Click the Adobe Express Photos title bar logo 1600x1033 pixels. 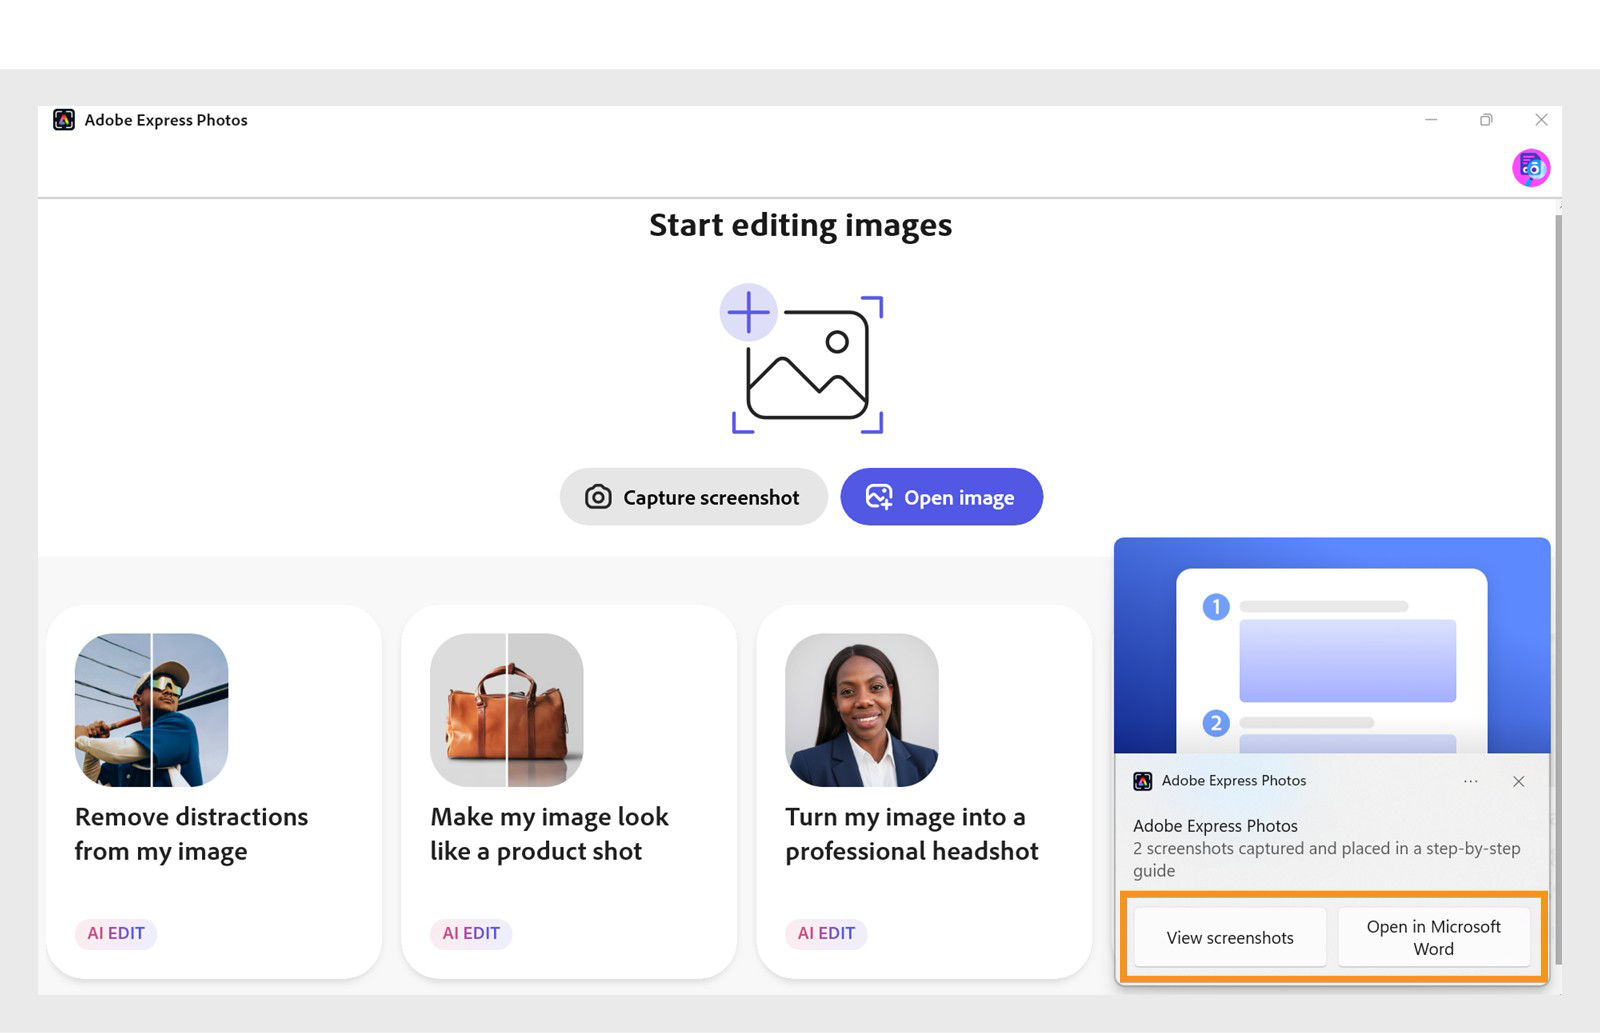pyautogui.click(x=64, y=120)
